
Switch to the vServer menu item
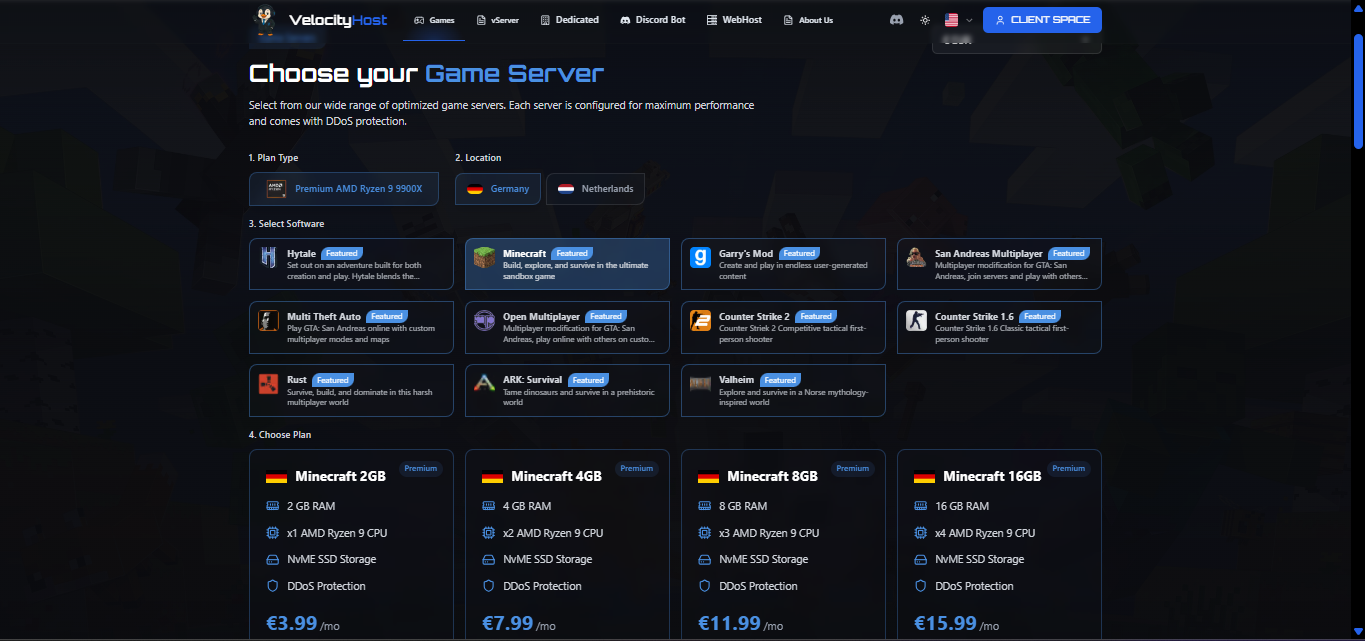coord(497,20)
